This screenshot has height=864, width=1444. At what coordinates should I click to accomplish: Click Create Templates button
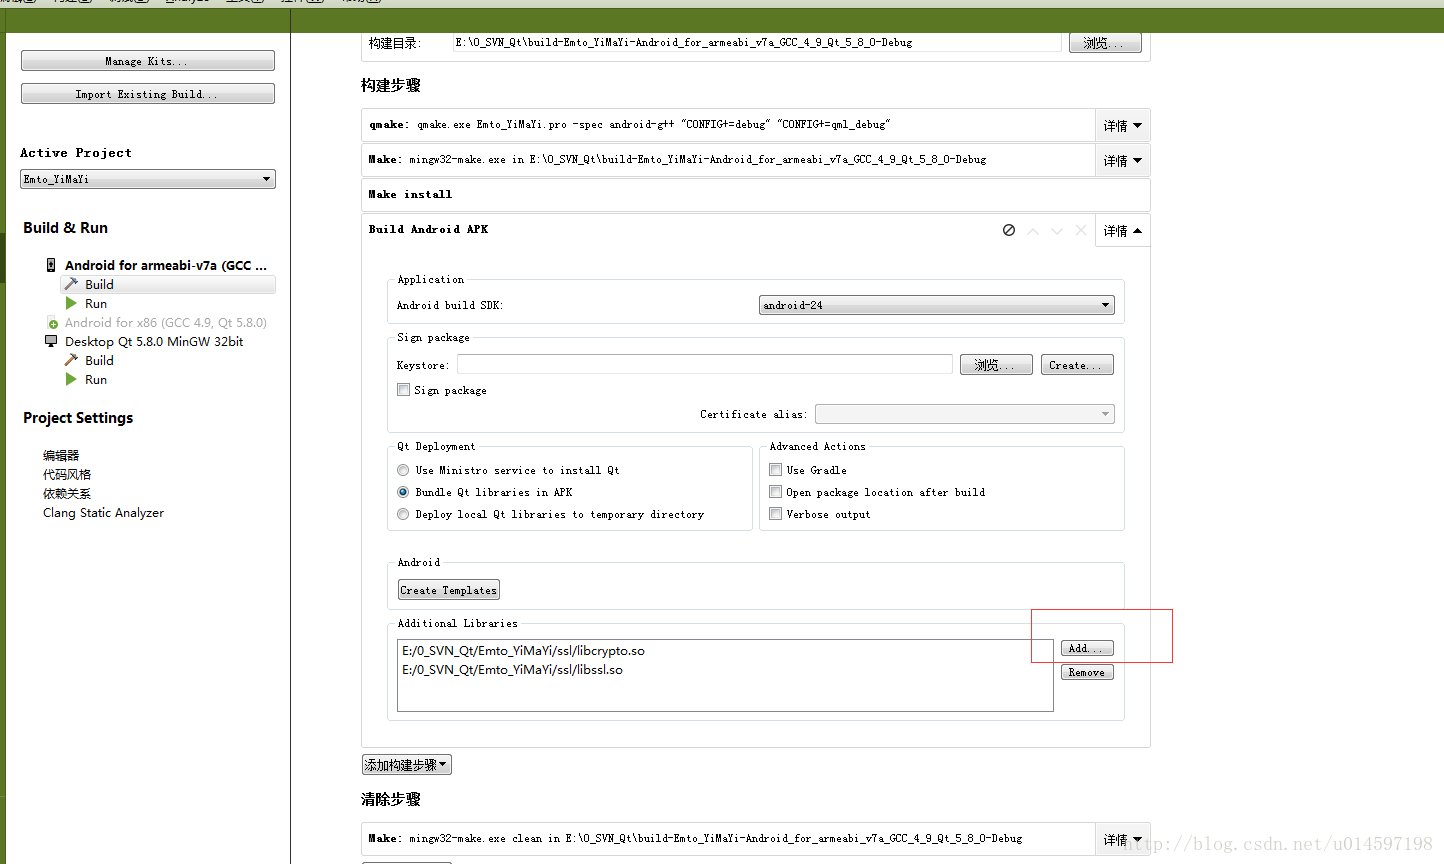coord(448,589)
